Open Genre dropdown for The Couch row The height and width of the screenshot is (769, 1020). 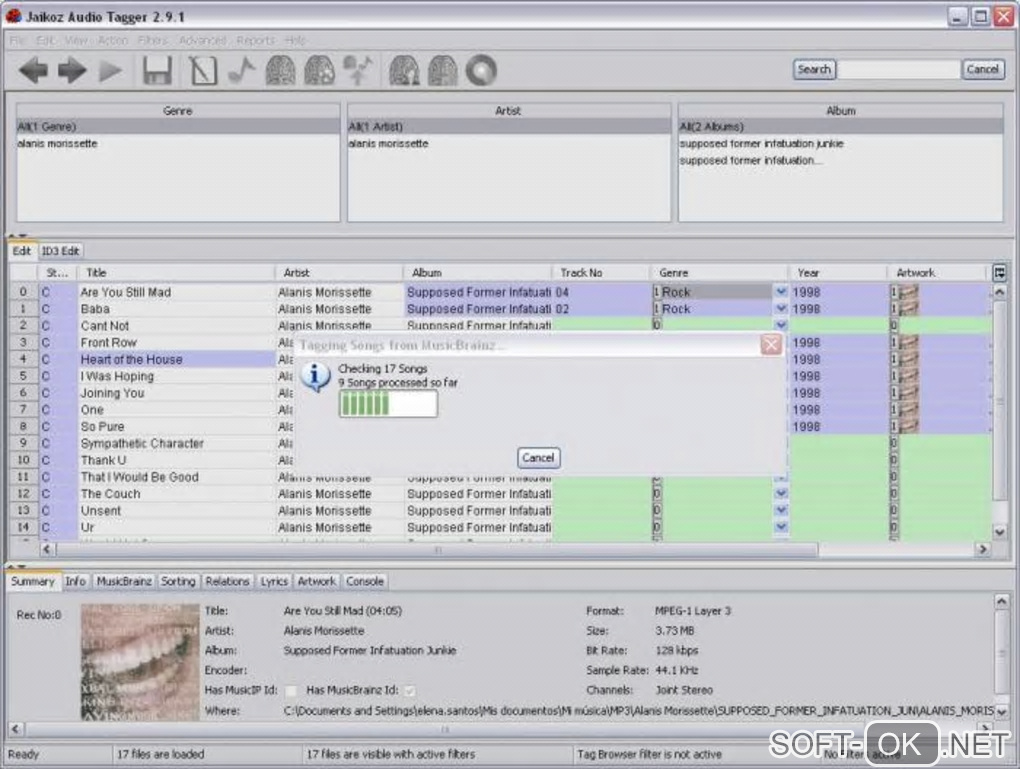[781, 494]
